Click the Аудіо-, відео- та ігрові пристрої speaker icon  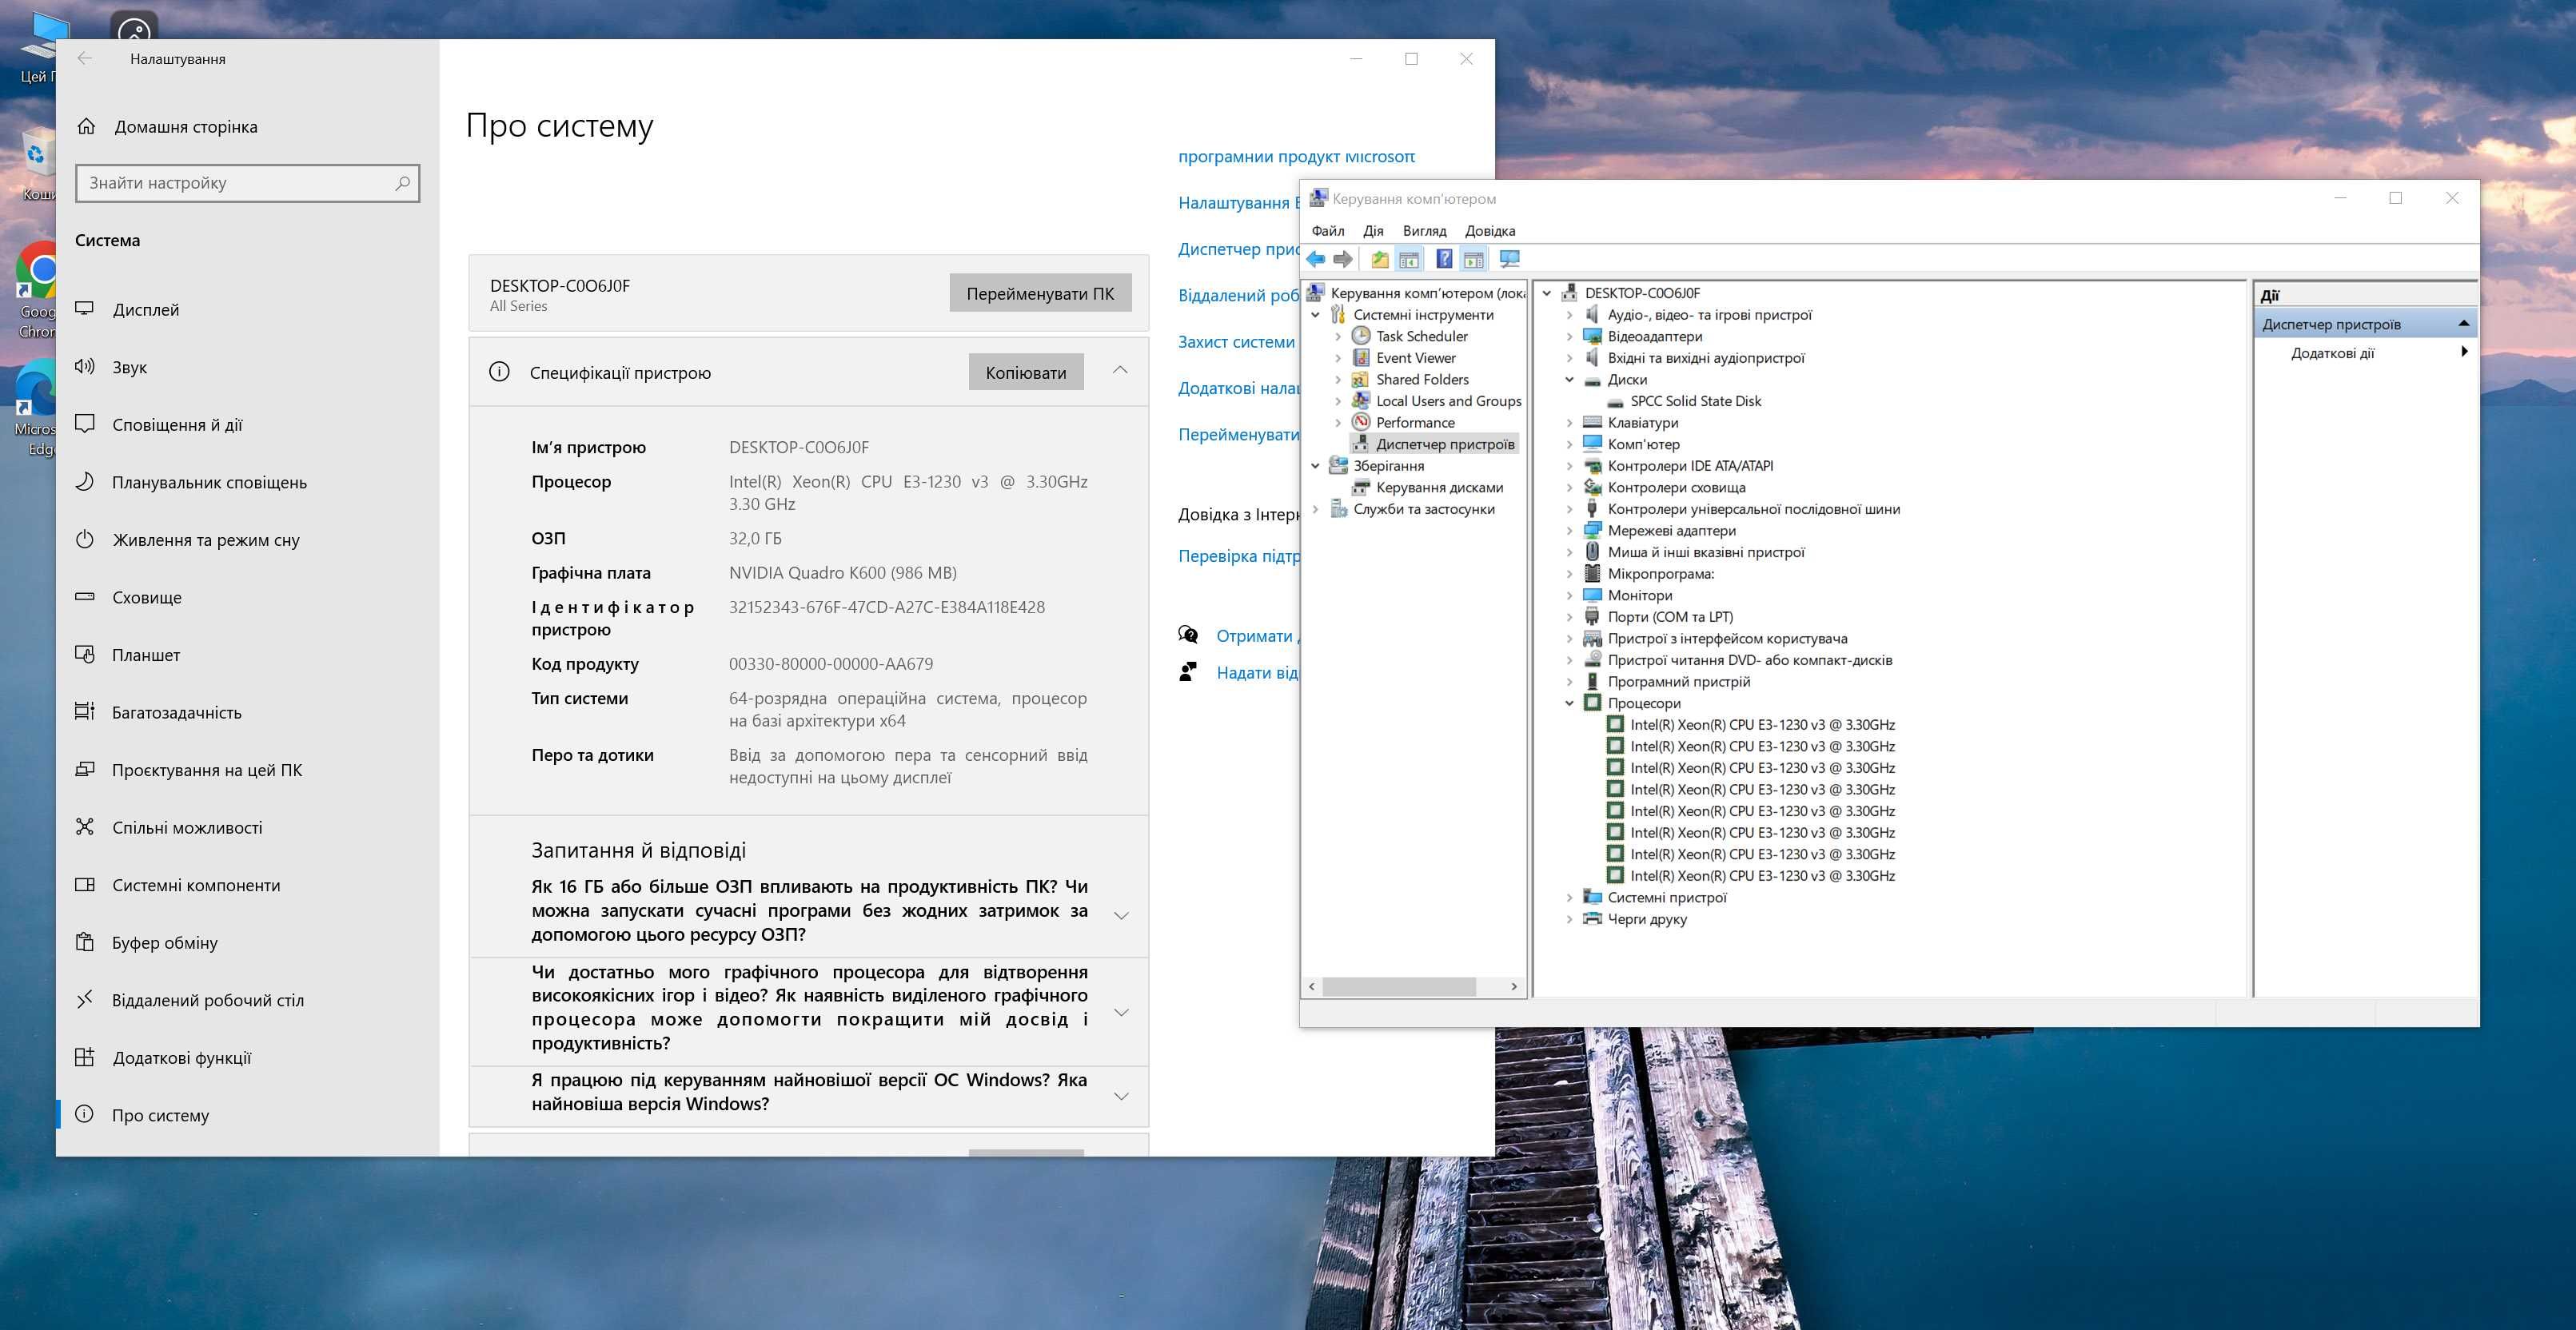[1592, 315]
